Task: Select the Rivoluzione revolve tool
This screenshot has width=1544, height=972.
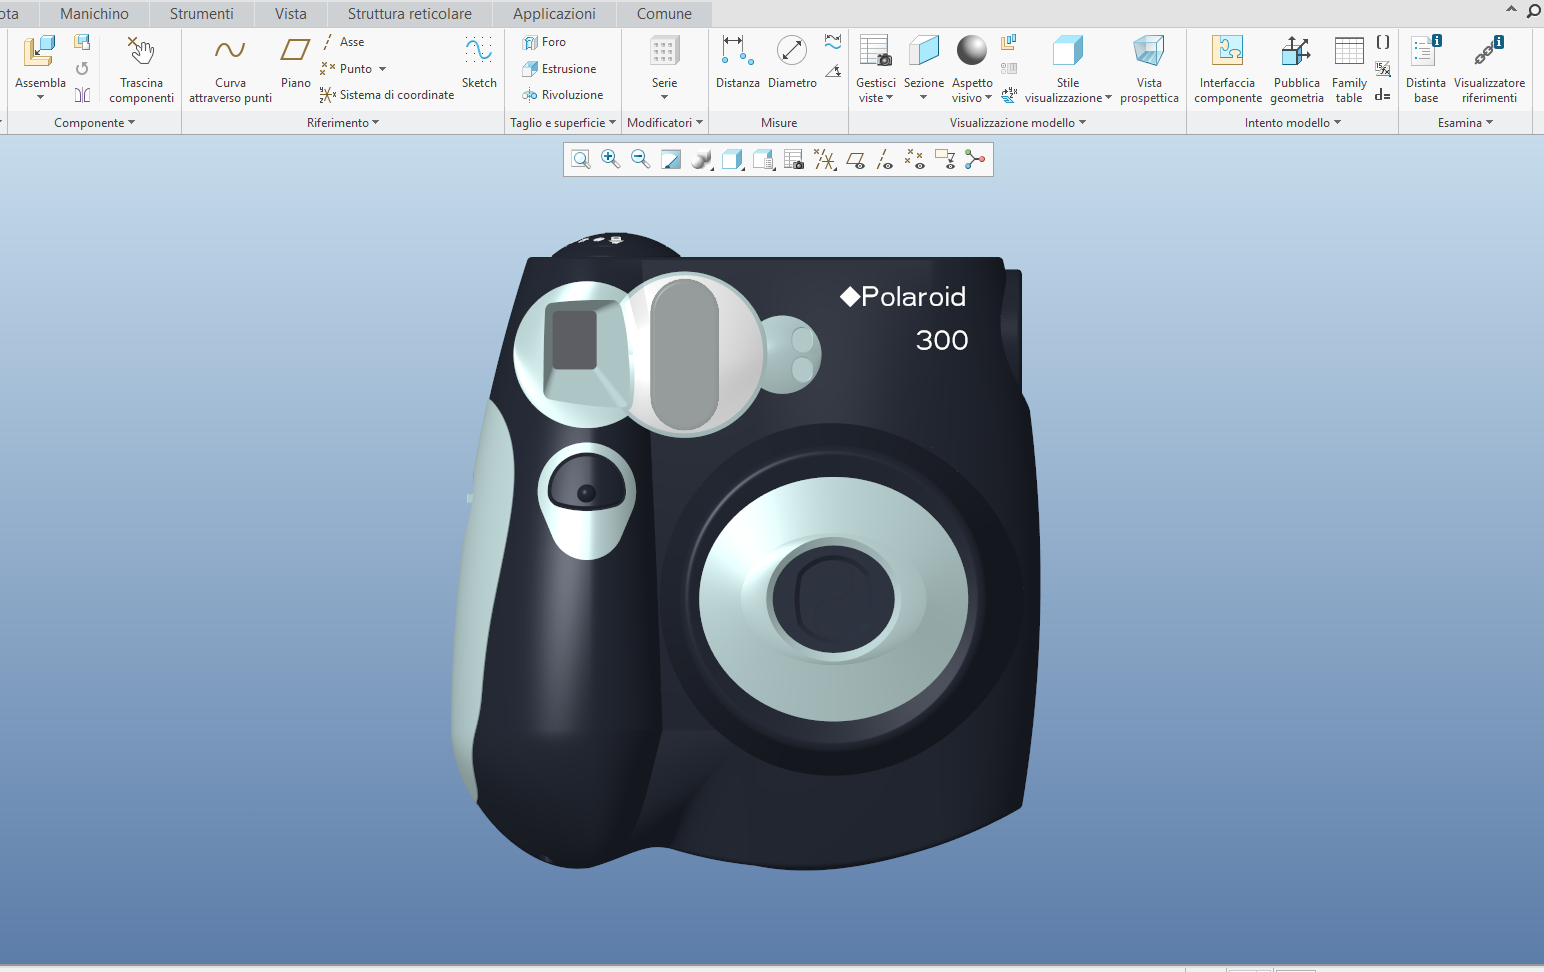Action: 562,95
